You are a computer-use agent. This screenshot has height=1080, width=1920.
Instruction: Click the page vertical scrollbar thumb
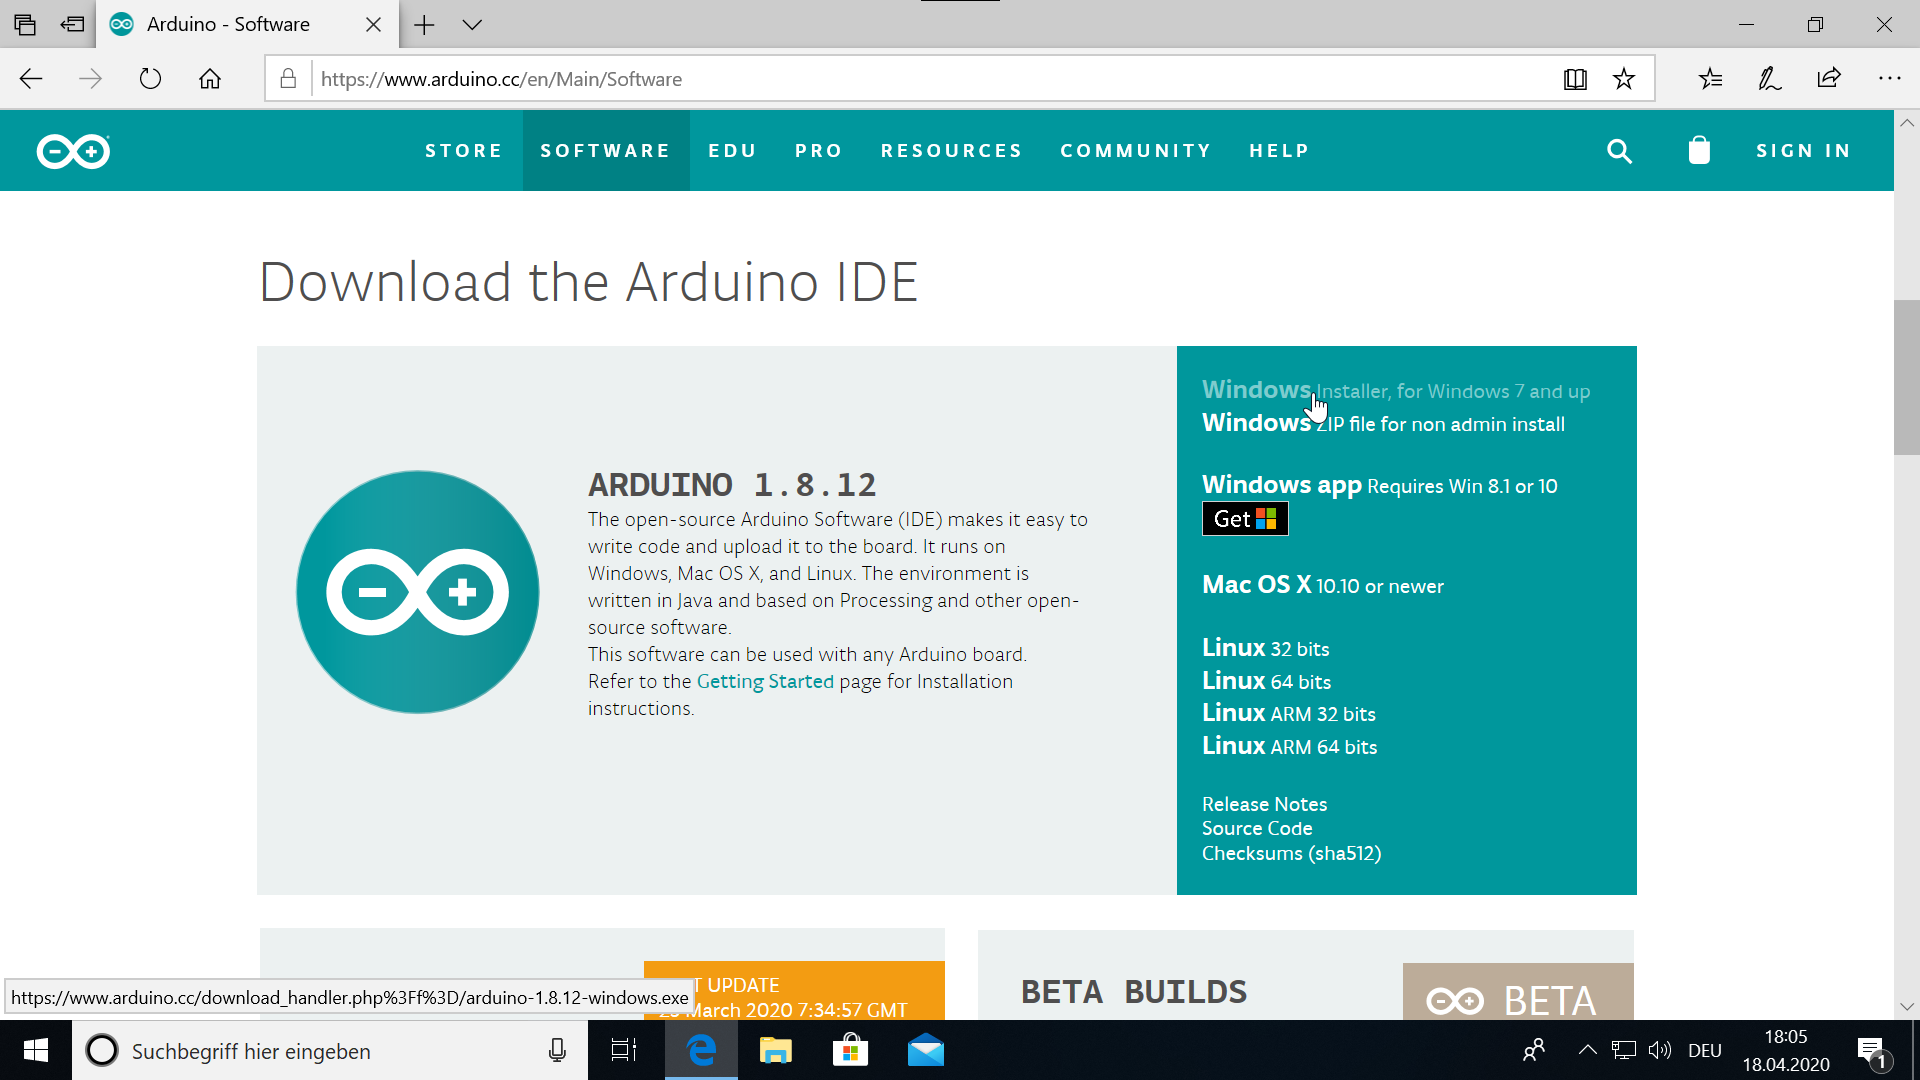click(x=1906, y=377)
